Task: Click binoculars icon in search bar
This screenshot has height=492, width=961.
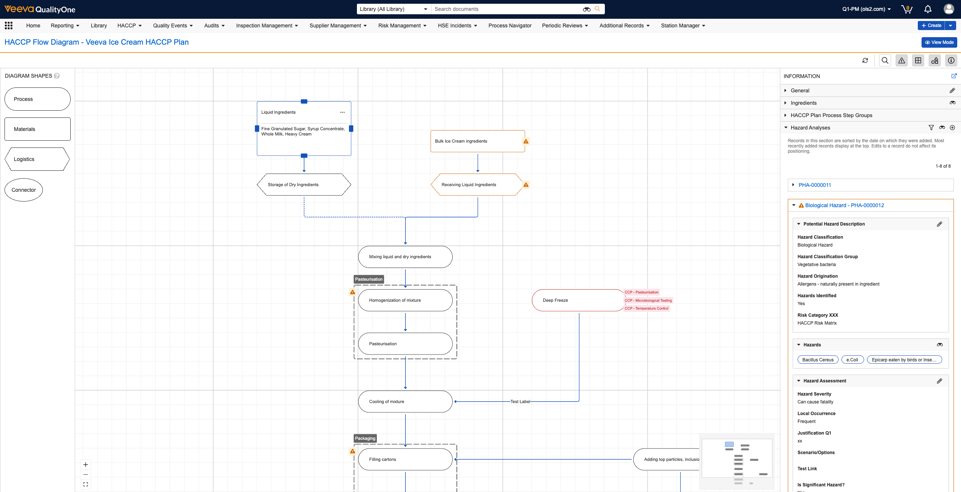Action: pyautogui.click(x=586, y=9)
